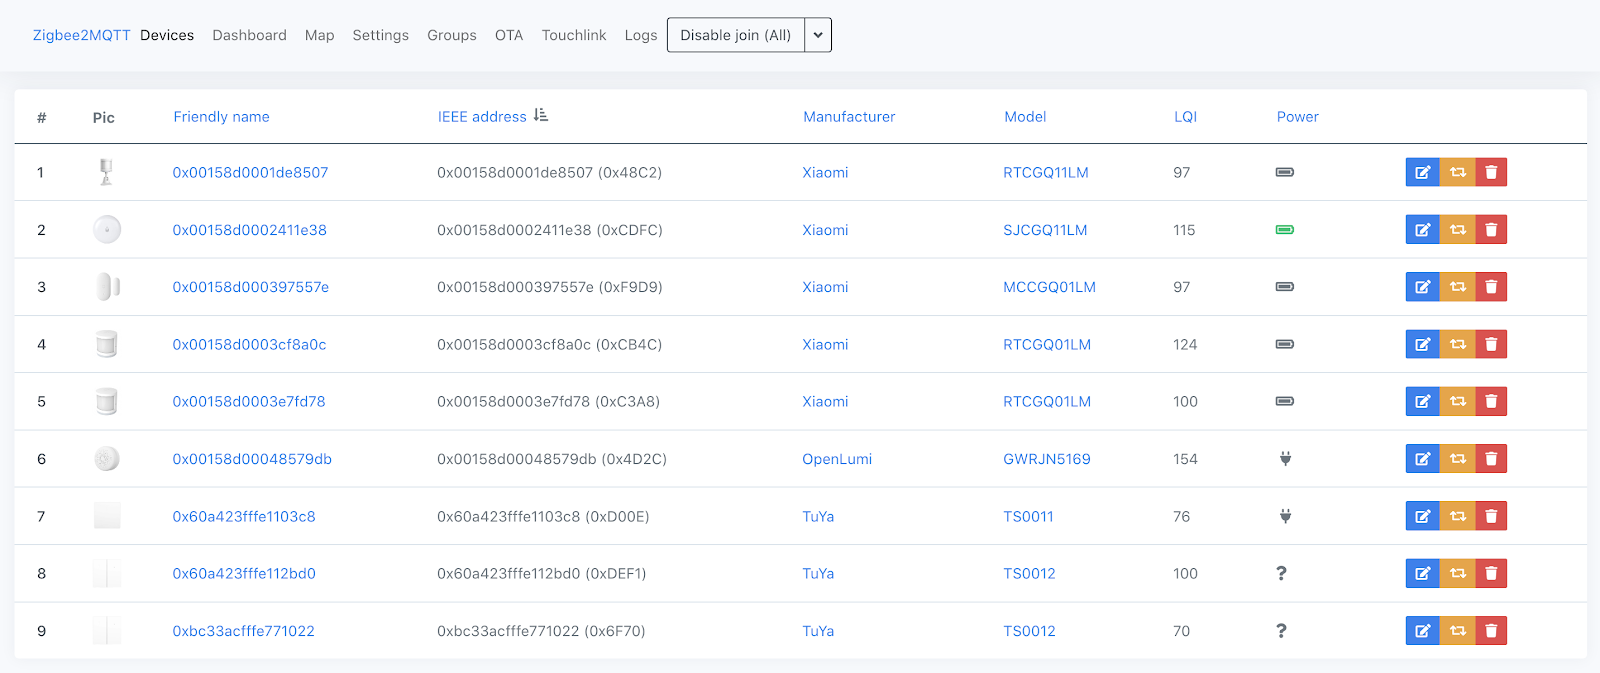Click the red delete icon for device 3
1600x673 pixels.
coord(1491,287)
